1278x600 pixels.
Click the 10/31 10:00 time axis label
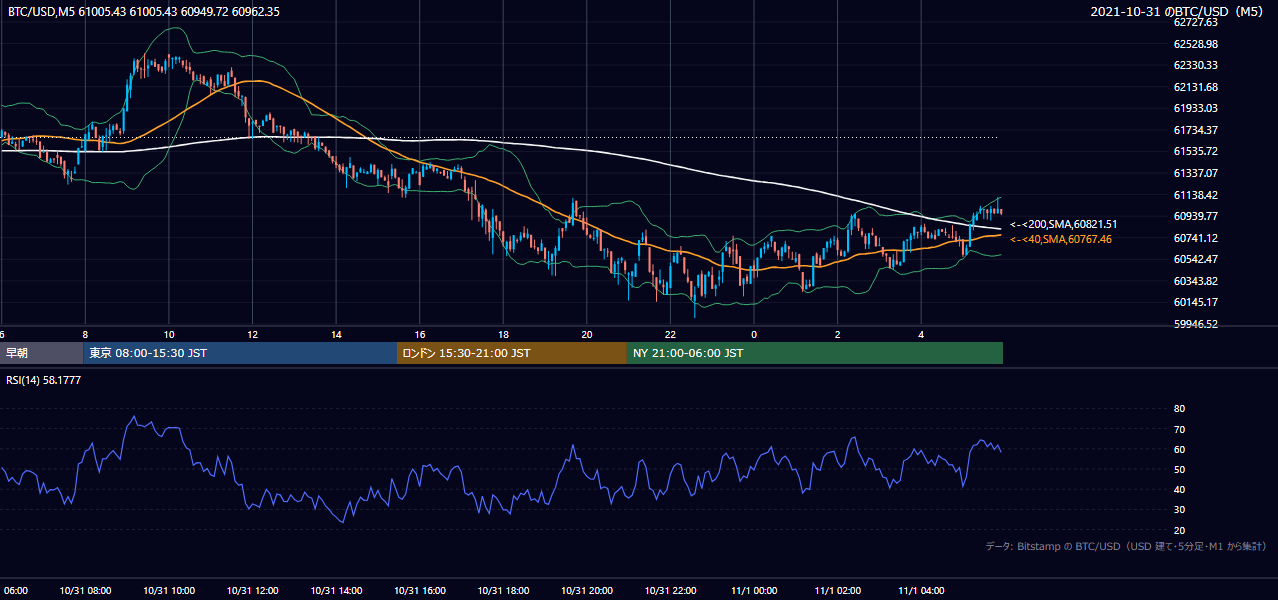coord(169,590)
